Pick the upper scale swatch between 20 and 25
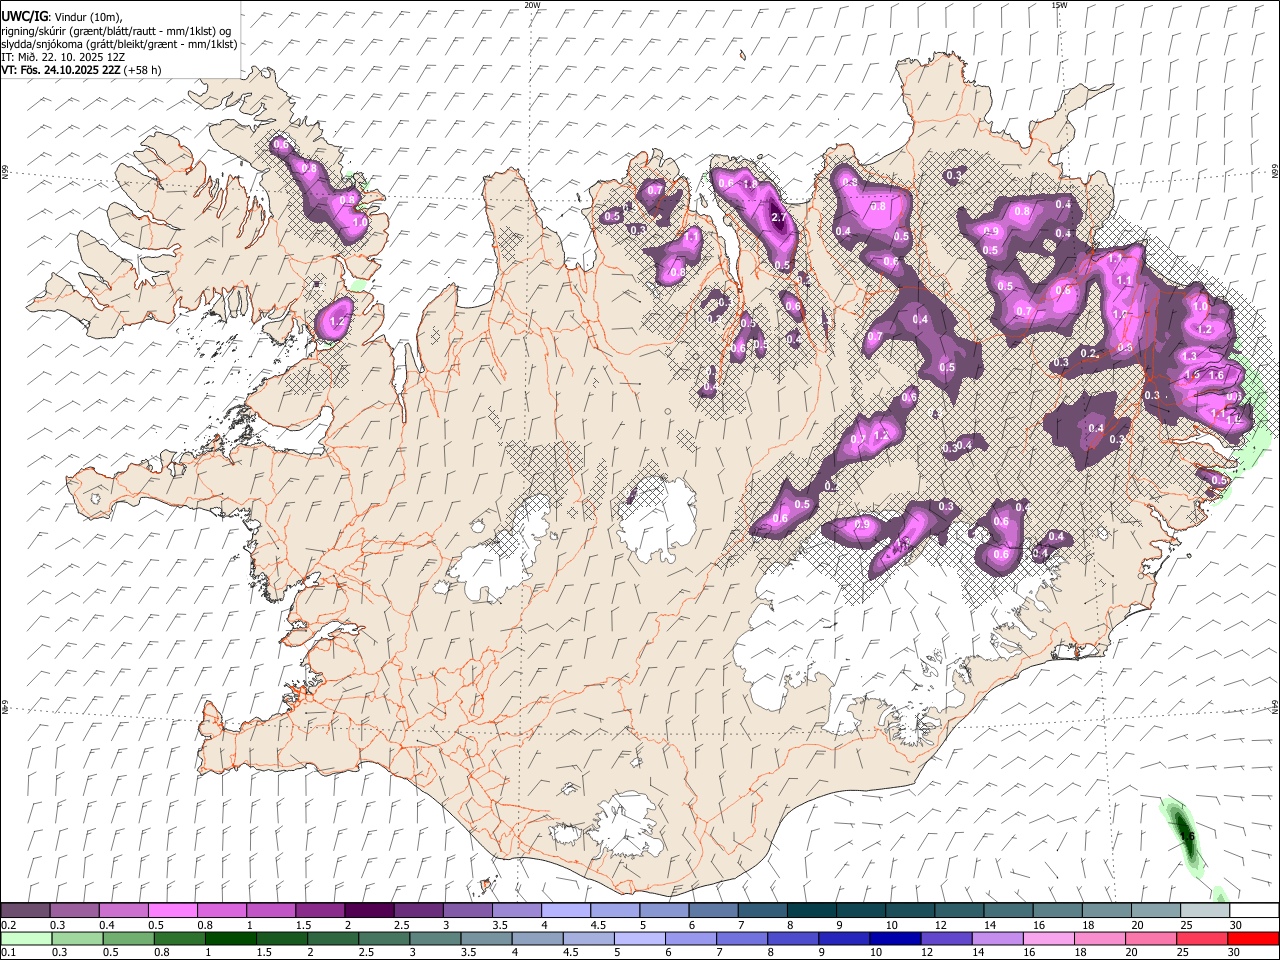 pyautogui.click(x=1156, y=911)
